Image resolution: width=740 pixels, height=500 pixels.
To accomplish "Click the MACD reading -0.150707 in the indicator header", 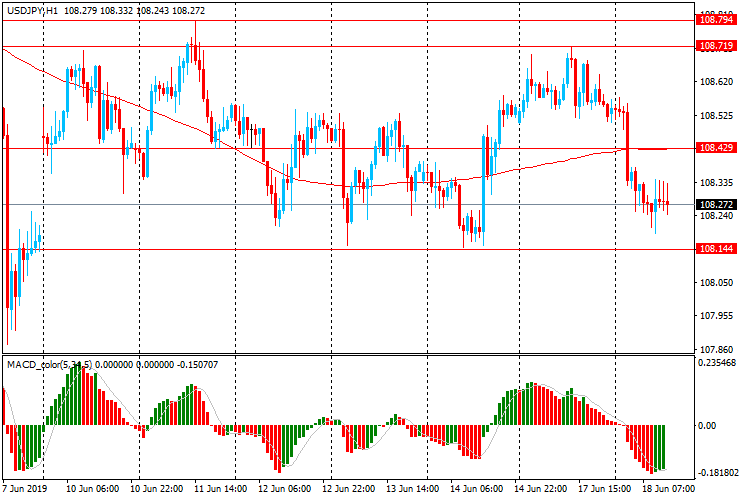I will point(197,364).
